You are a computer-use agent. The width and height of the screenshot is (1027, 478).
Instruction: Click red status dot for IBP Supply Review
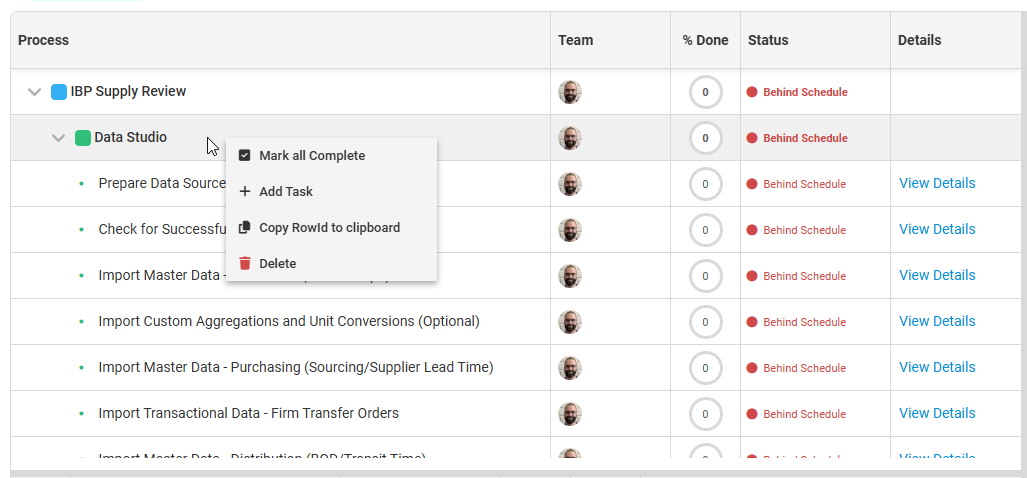point(752,92)
